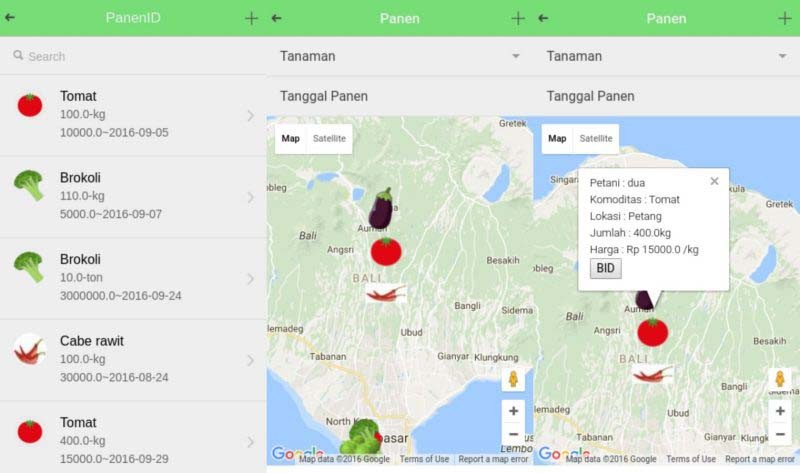Click Report a map error on the right map
Screen dimensions: 800x473
point(759,459)
